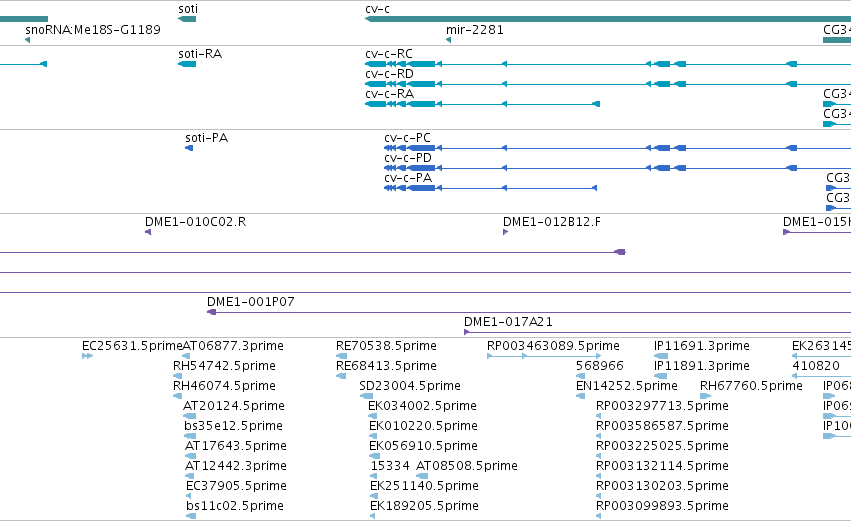Select the cv-c-PC protein label
This screenshot has width=851, height=521.
(407, 138)
